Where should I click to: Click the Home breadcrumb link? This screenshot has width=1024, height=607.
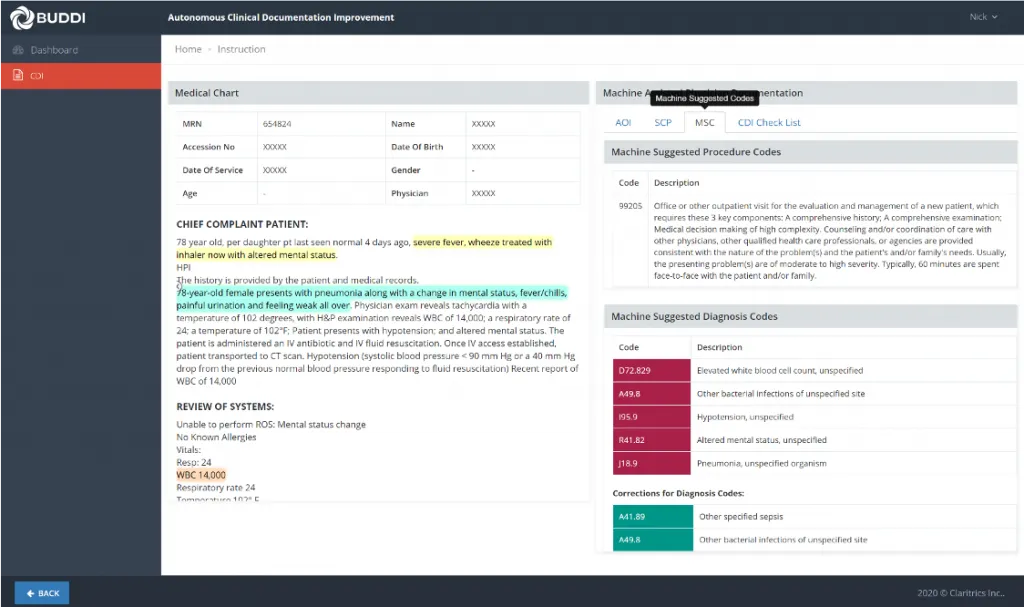coord(188,49)
